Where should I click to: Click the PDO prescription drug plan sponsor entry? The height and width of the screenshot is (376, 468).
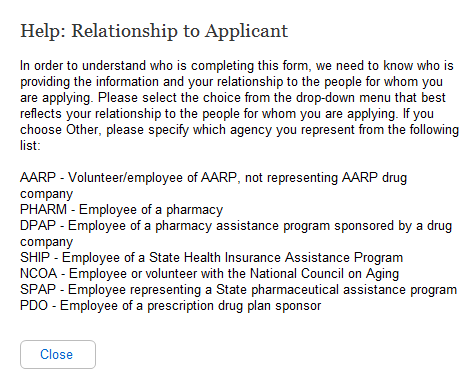coord(170,306)
